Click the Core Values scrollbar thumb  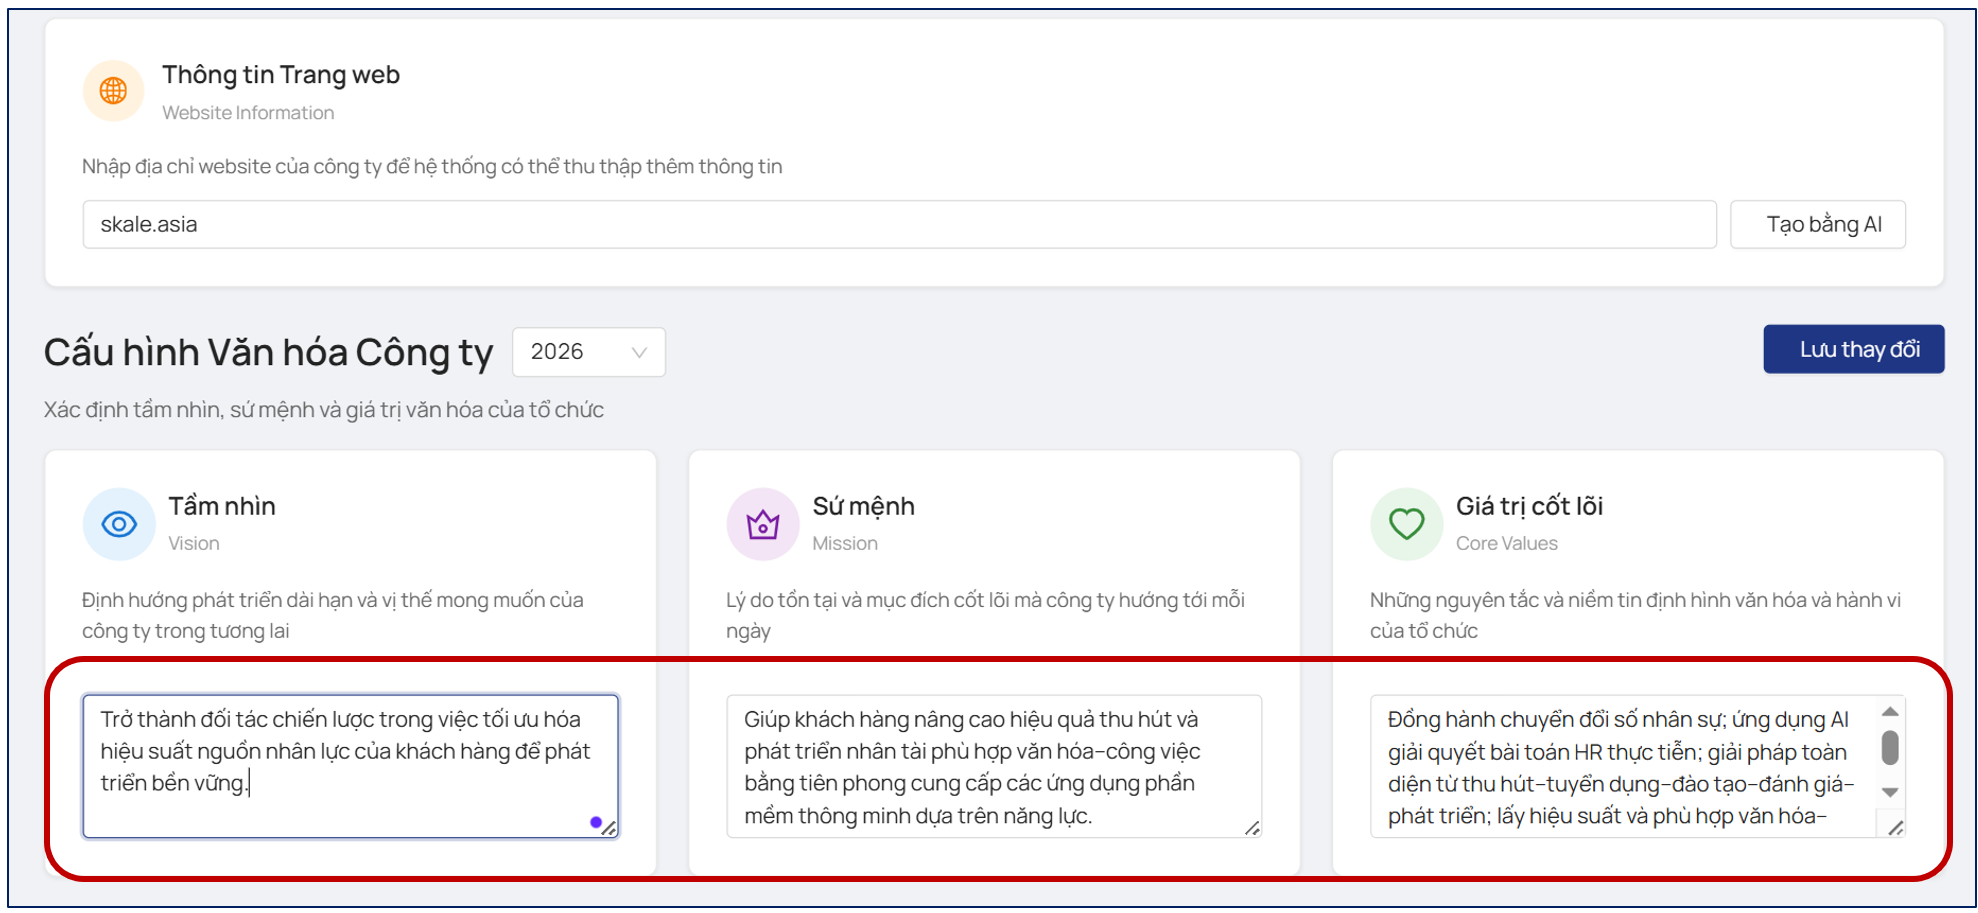[x=1890, y=748]
